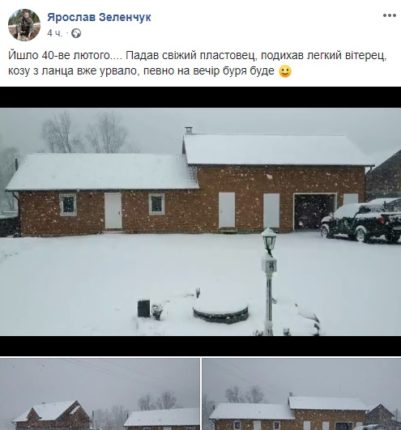
Task: Click the smiley emoji in the post text
Action: click(285, 71)
